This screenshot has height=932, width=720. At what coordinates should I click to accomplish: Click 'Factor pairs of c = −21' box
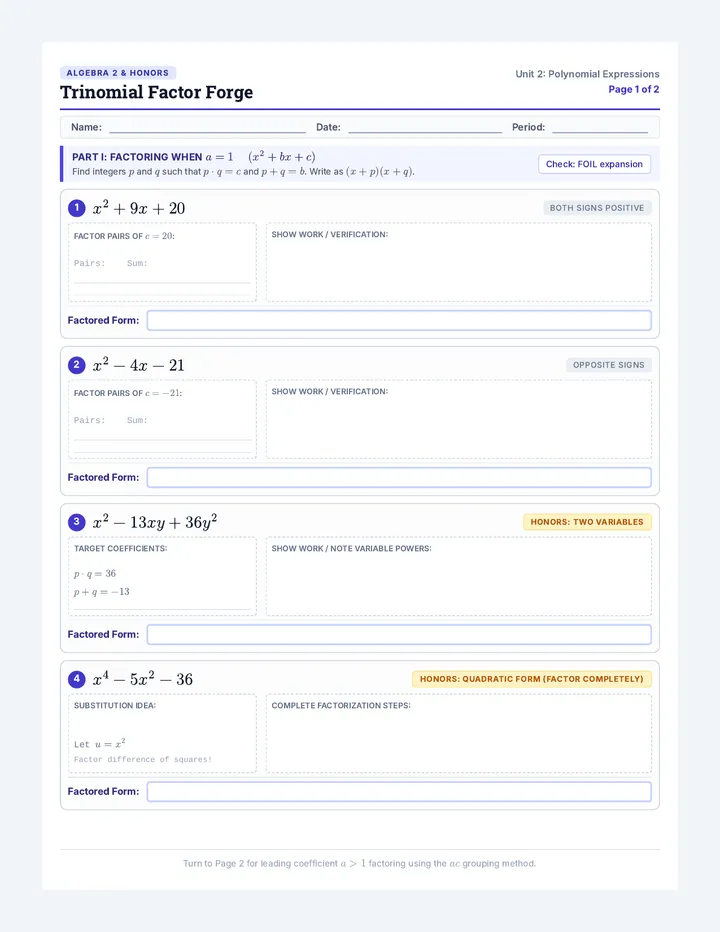click(x=162, y=419)
